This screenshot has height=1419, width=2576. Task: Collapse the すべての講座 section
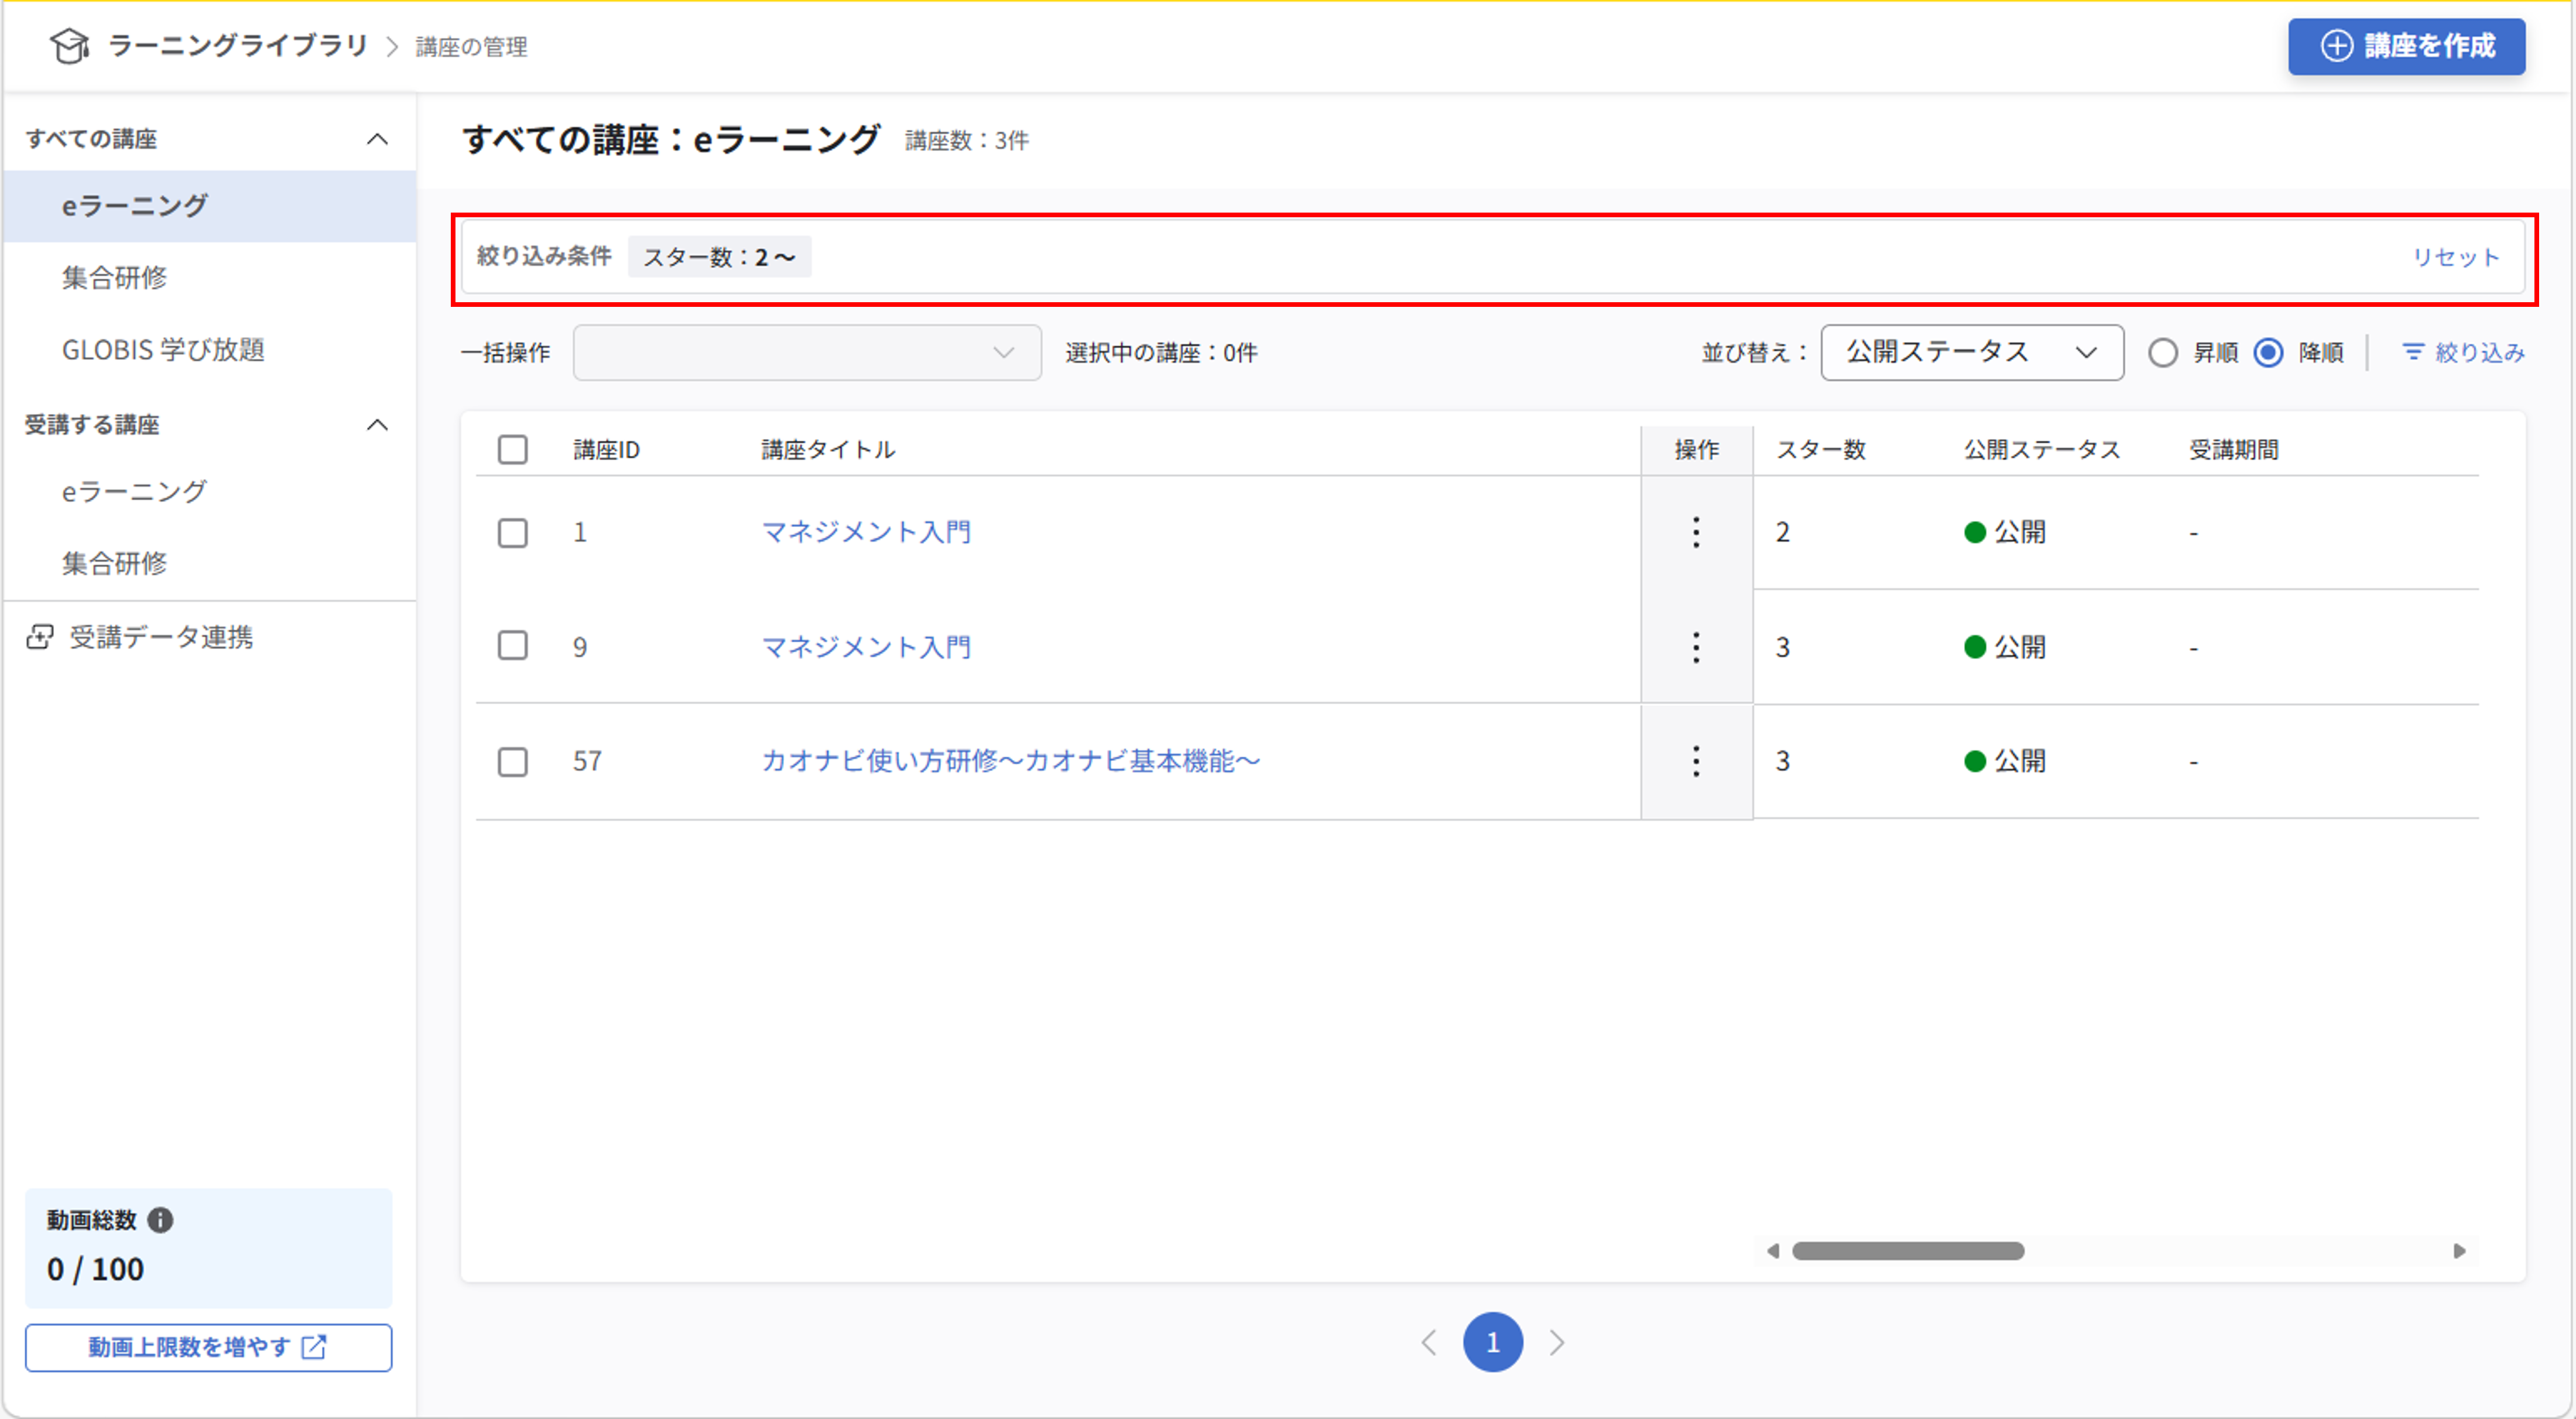pos(377,139)
